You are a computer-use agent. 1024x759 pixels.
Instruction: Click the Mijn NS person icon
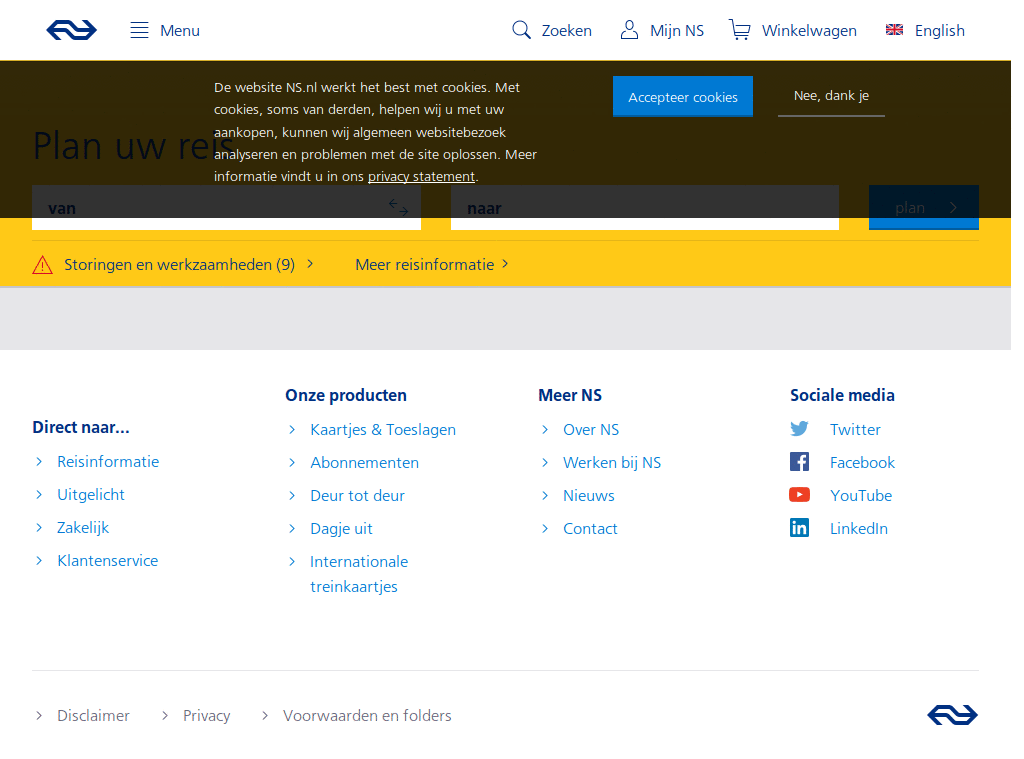629,30
